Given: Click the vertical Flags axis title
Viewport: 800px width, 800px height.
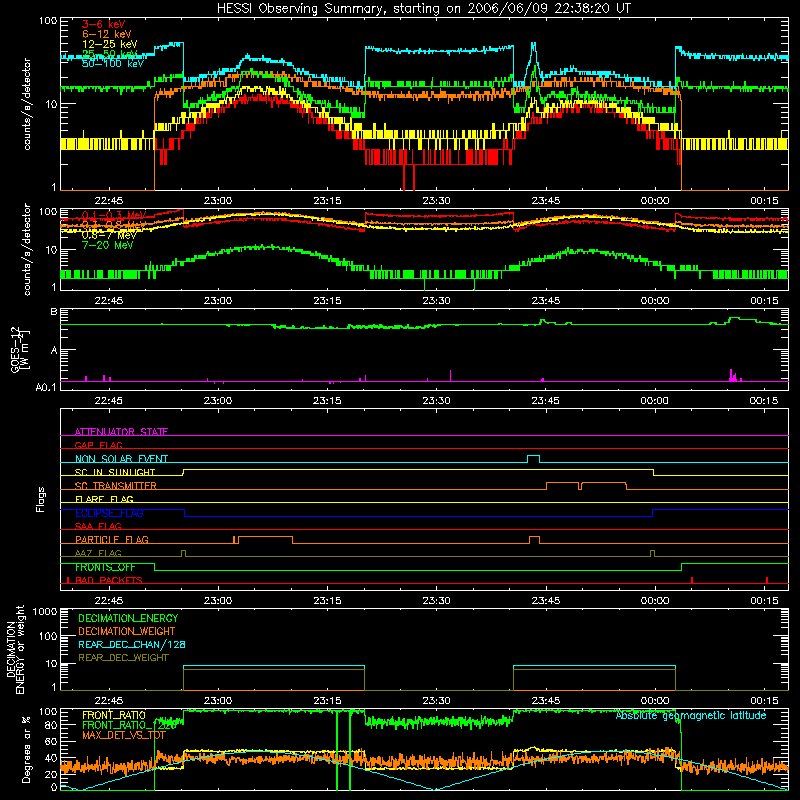Looking at the screenshot, I should (41, 499).
